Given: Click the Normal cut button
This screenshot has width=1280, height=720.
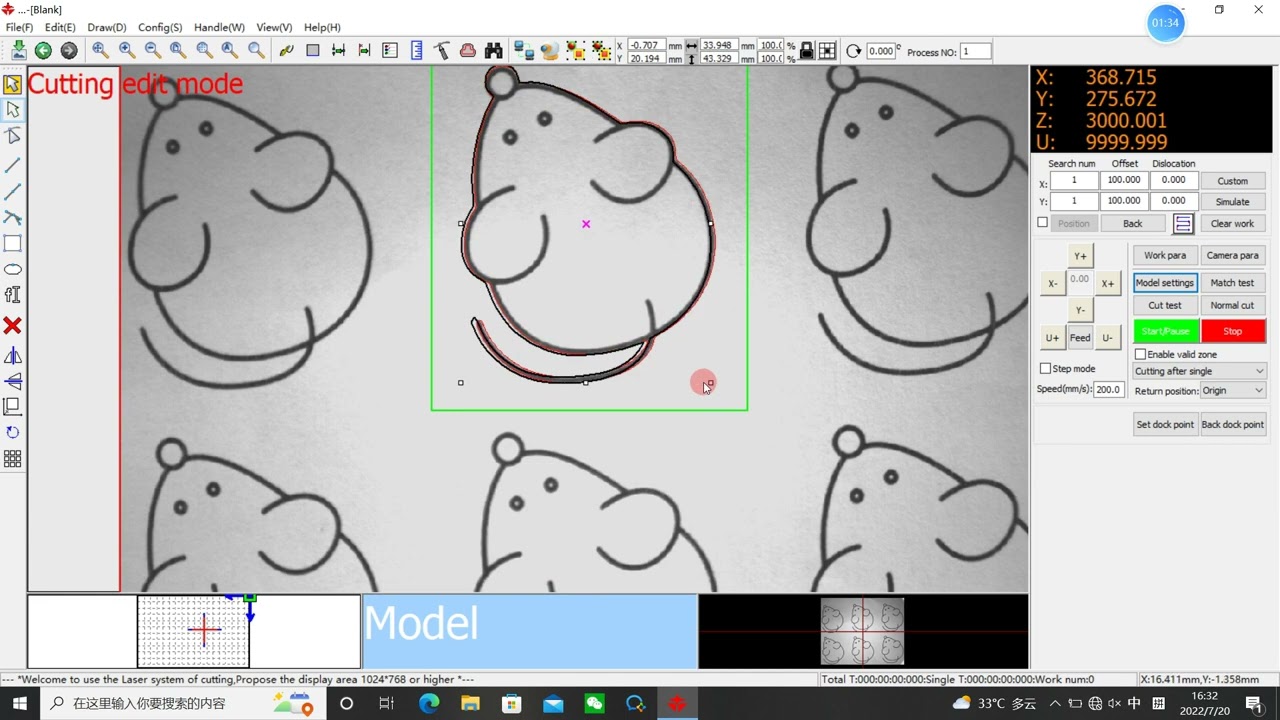Looking at the screenshot, I should pos(1232,306).
